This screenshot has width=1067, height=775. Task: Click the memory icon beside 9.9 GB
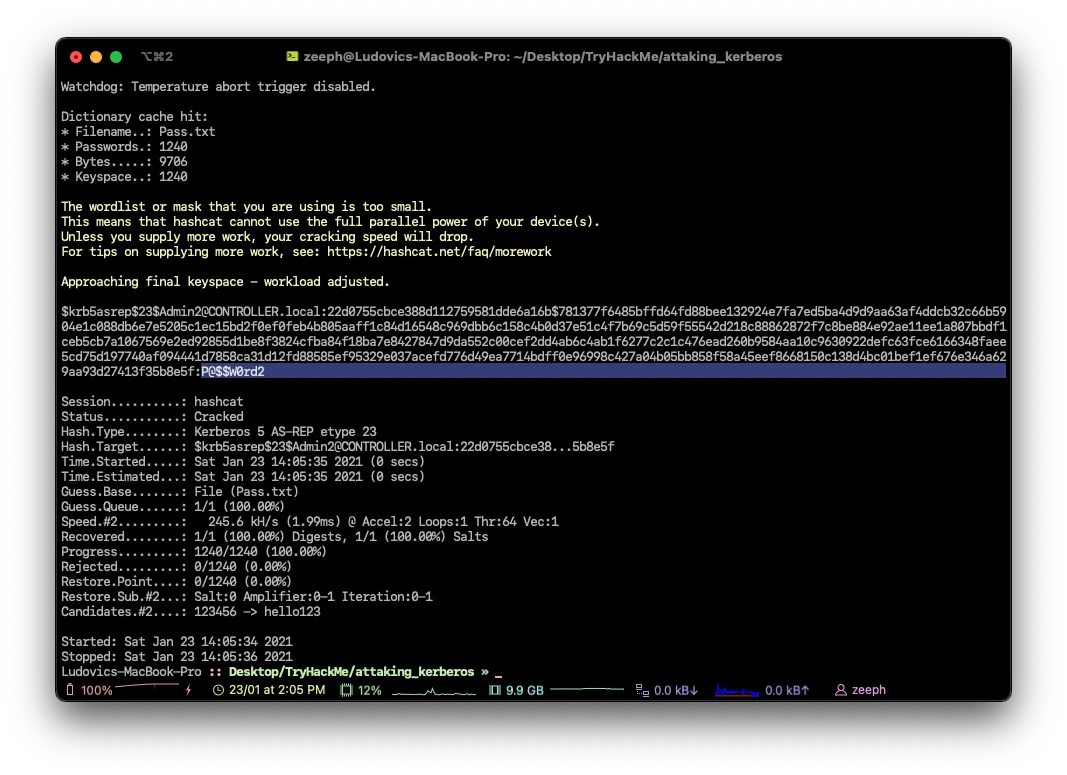coord(494,690)
